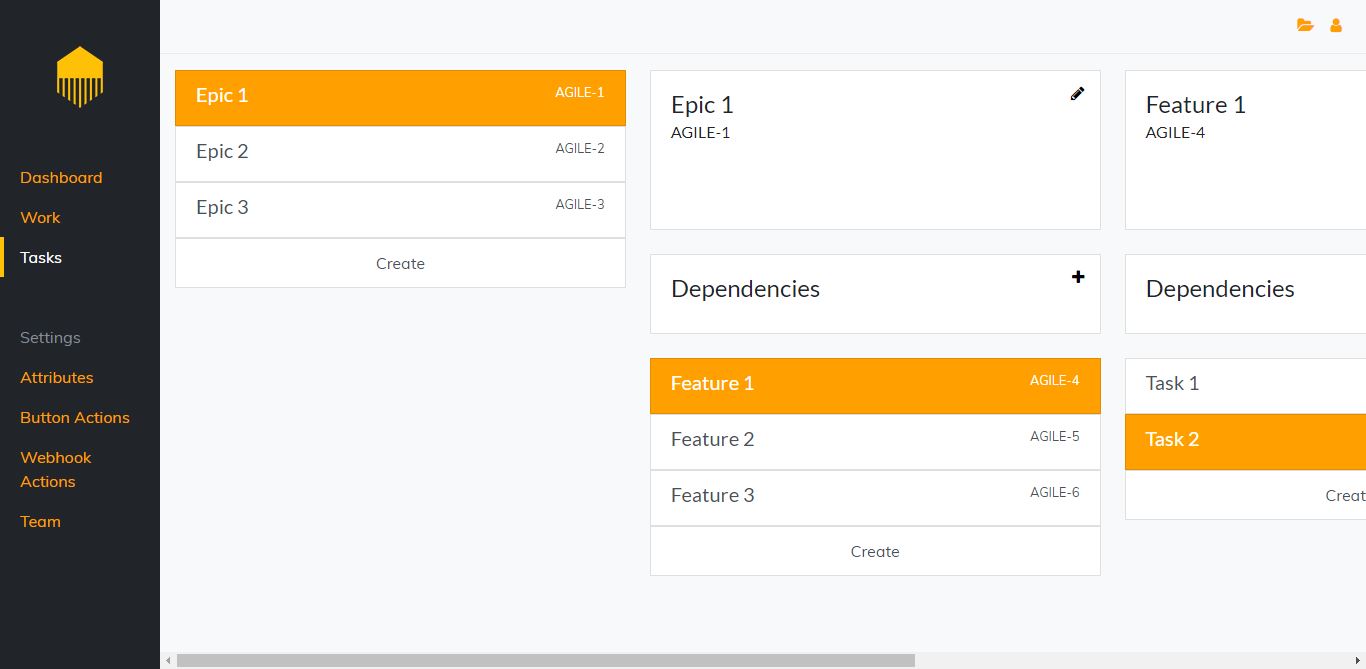Click the scrollbar left arrow
Viewport: 1366px width, 669px height.
coord(168,660)
